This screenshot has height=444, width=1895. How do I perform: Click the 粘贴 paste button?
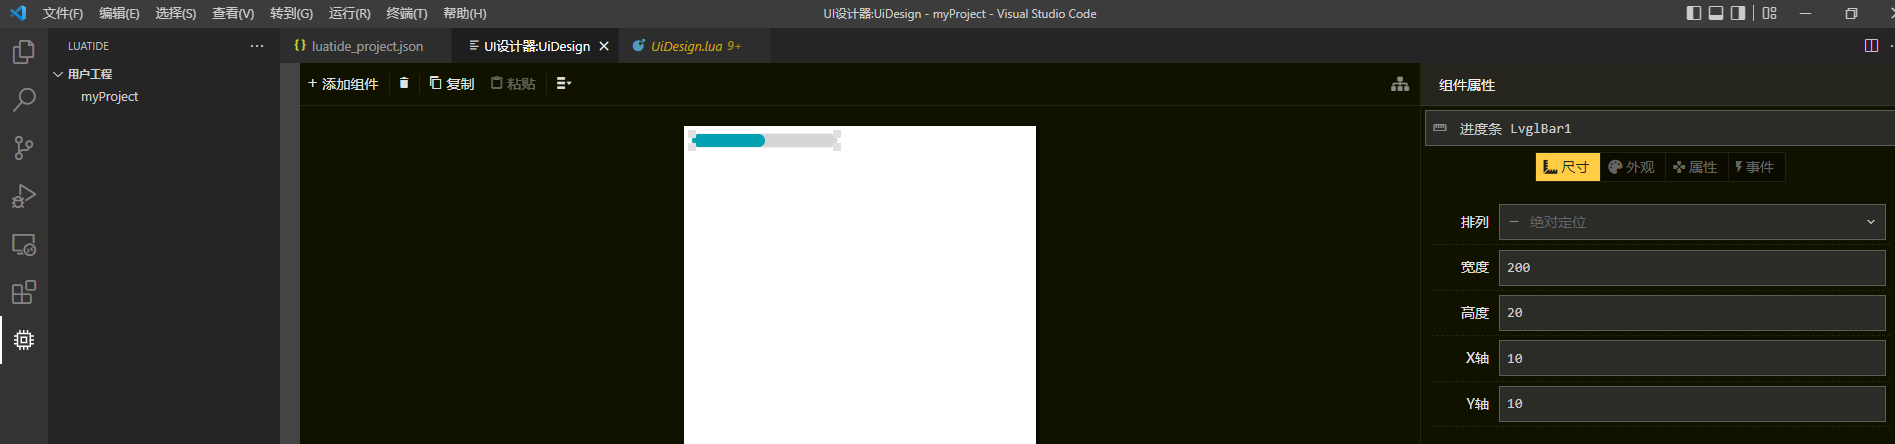coord(513,84)
